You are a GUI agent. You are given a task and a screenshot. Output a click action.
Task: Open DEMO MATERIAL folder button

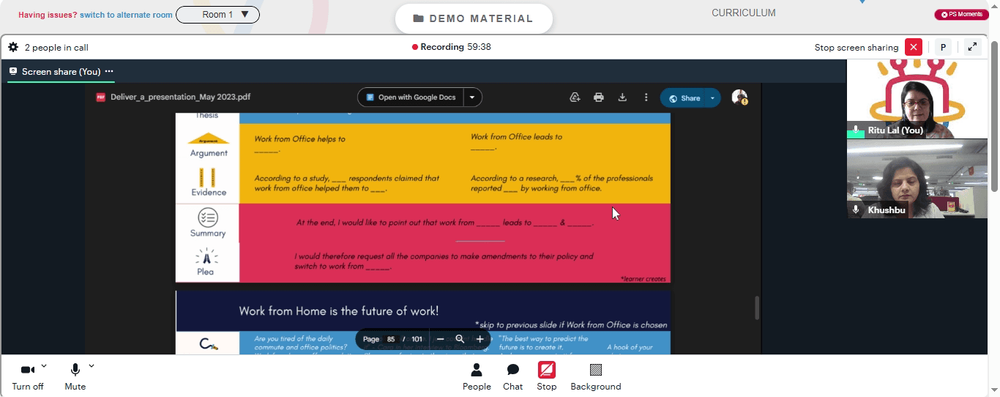[473, 19]
